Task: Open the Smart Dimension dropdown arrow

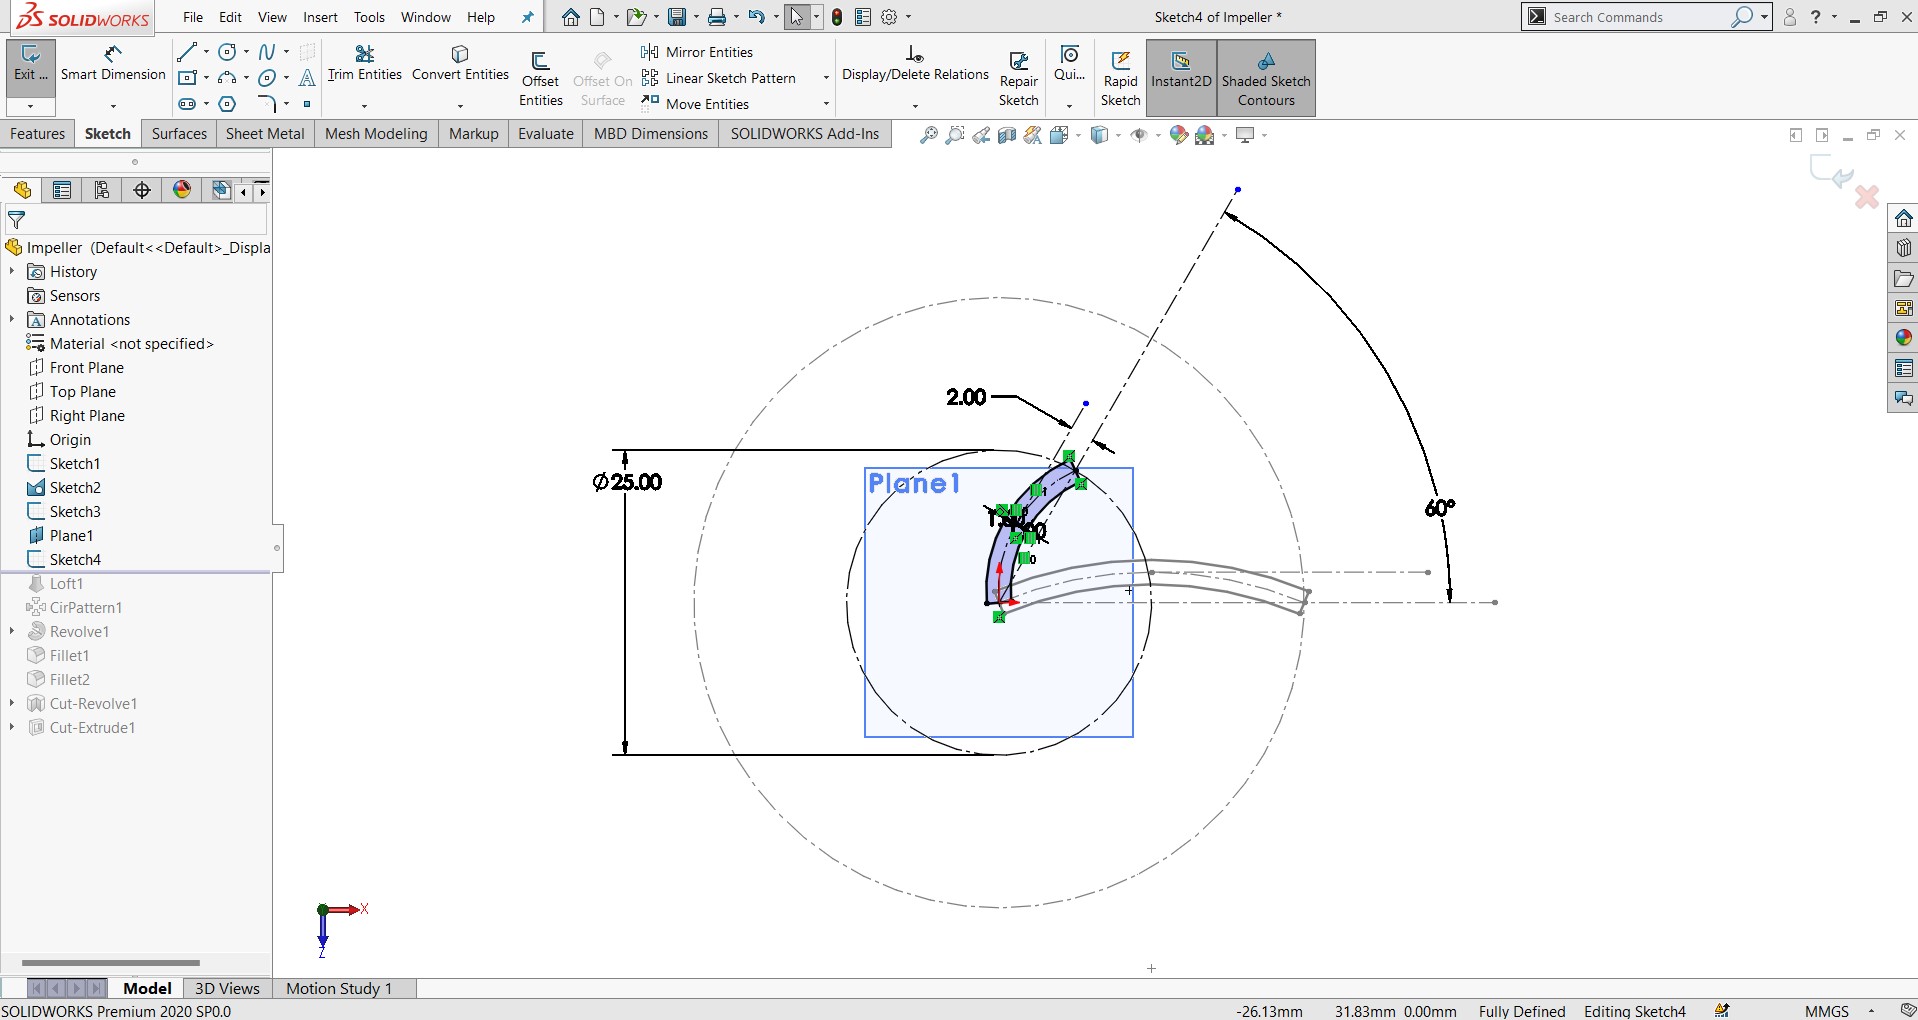Action: (x=113, y=105)
